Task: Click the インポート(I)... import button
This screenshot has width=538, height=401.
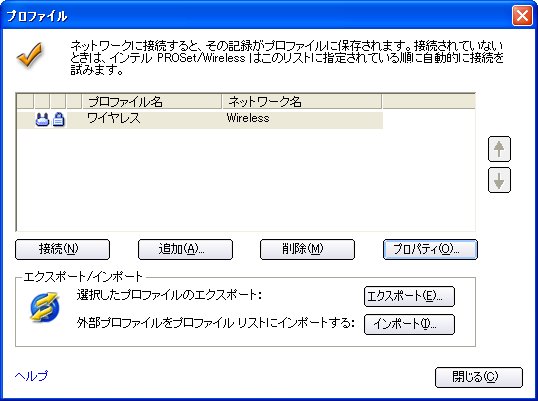Action: click(409, 324)
